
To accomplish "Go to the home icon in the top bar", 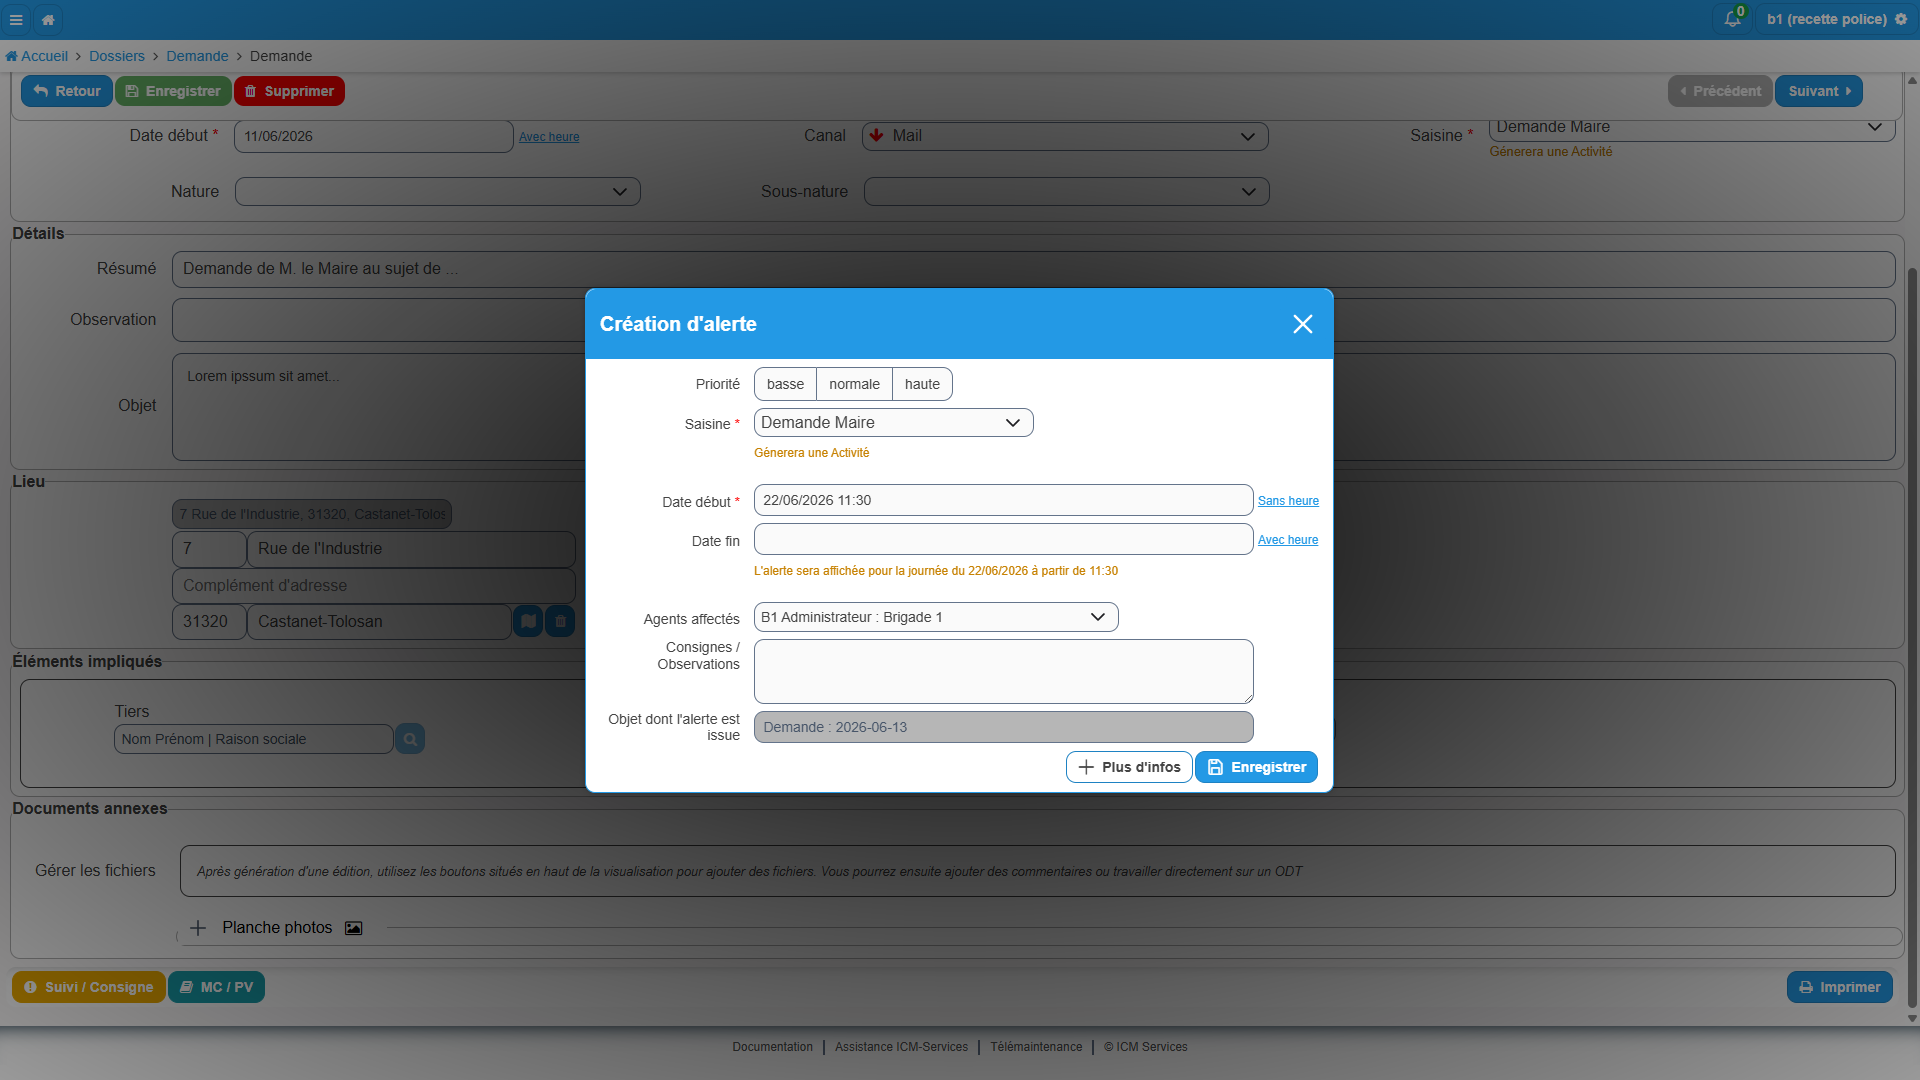I will [x=48, y=19].
